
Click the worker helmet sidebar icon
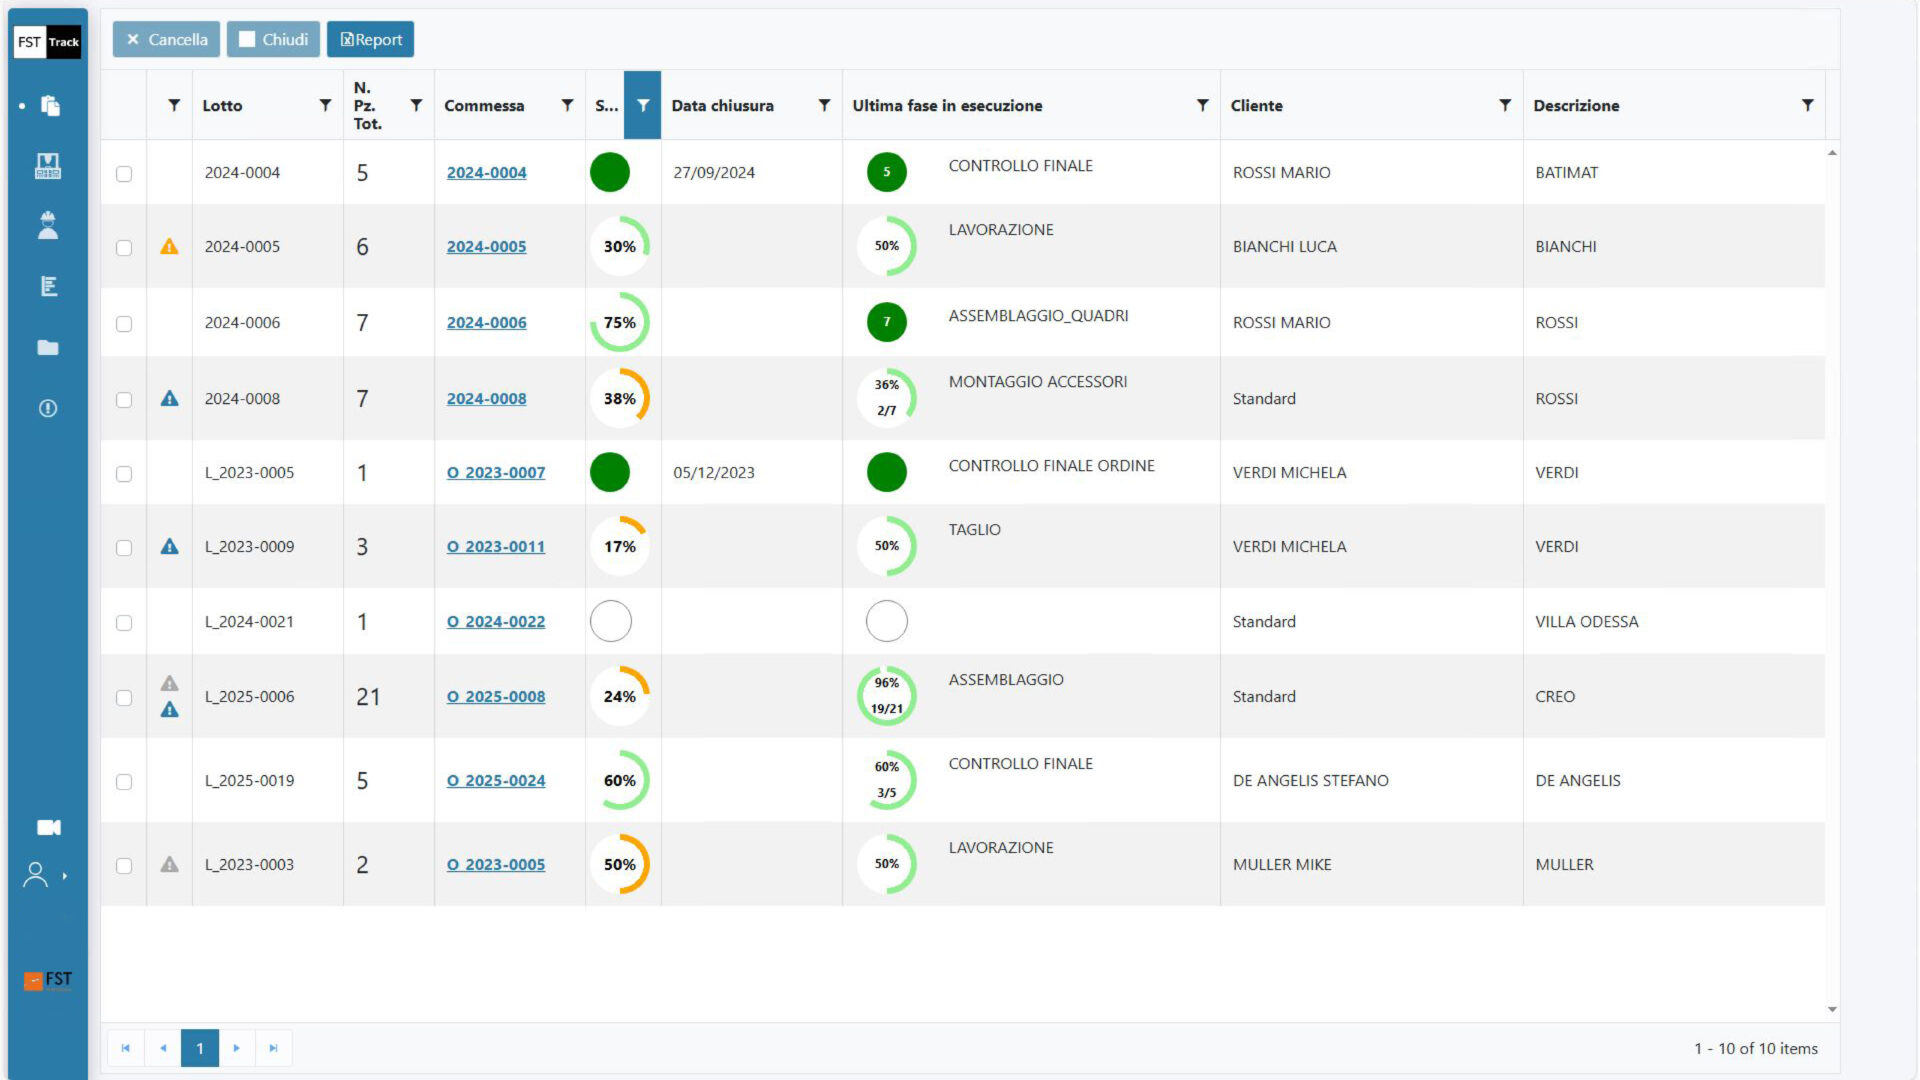pos(48,226)
